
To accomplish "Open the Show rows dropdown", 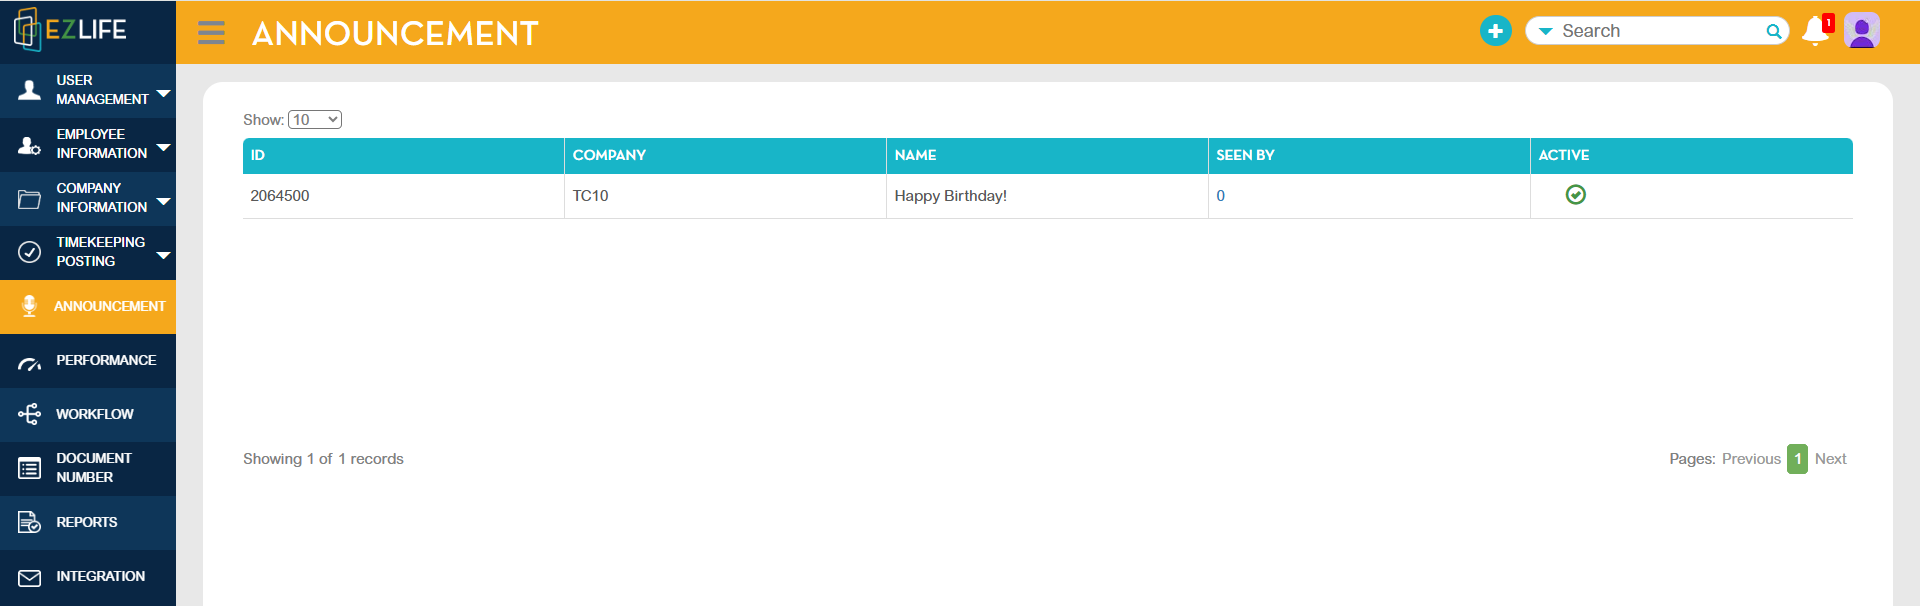I will click(x=315, y=119).
